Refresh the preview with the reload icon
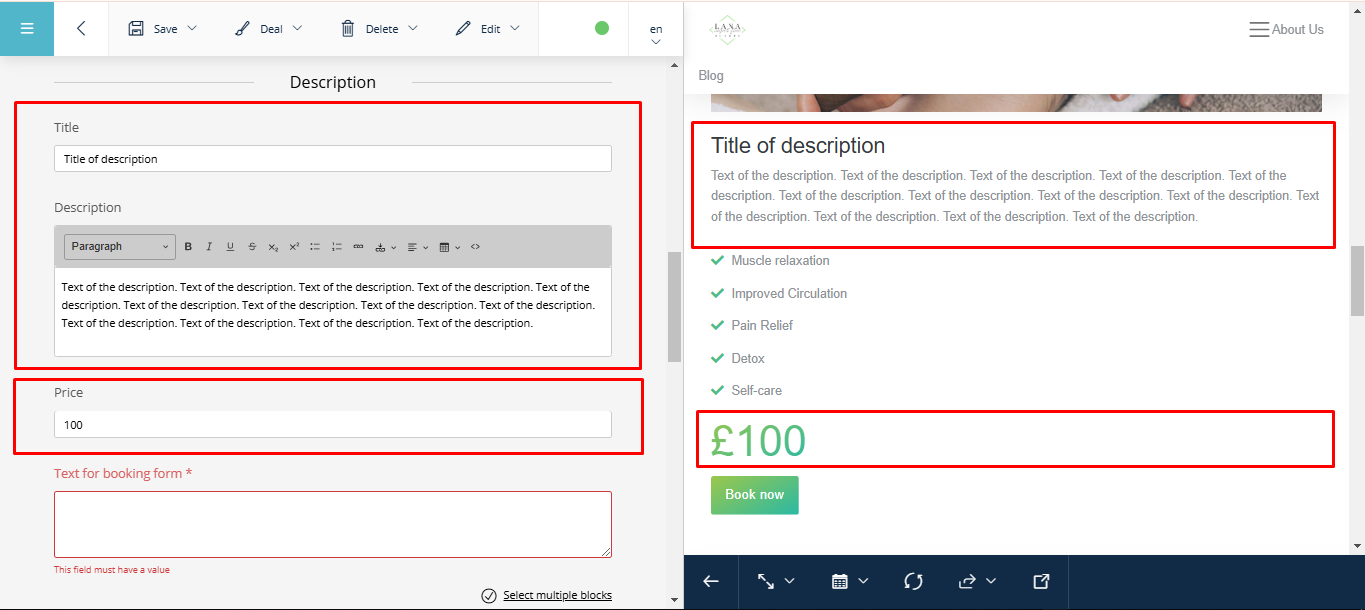The height and width of the screenshot is (610, 1365). [x=913, y=581]
